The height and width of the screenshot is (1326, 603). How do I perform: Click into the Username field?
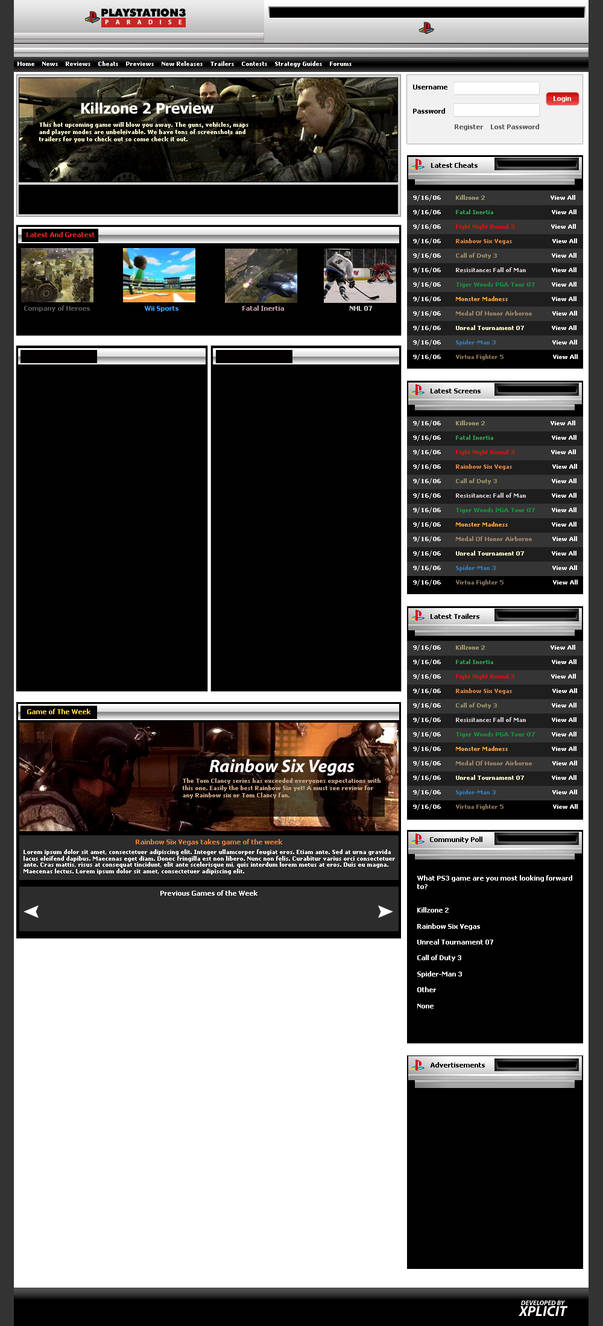pos(496,88)
